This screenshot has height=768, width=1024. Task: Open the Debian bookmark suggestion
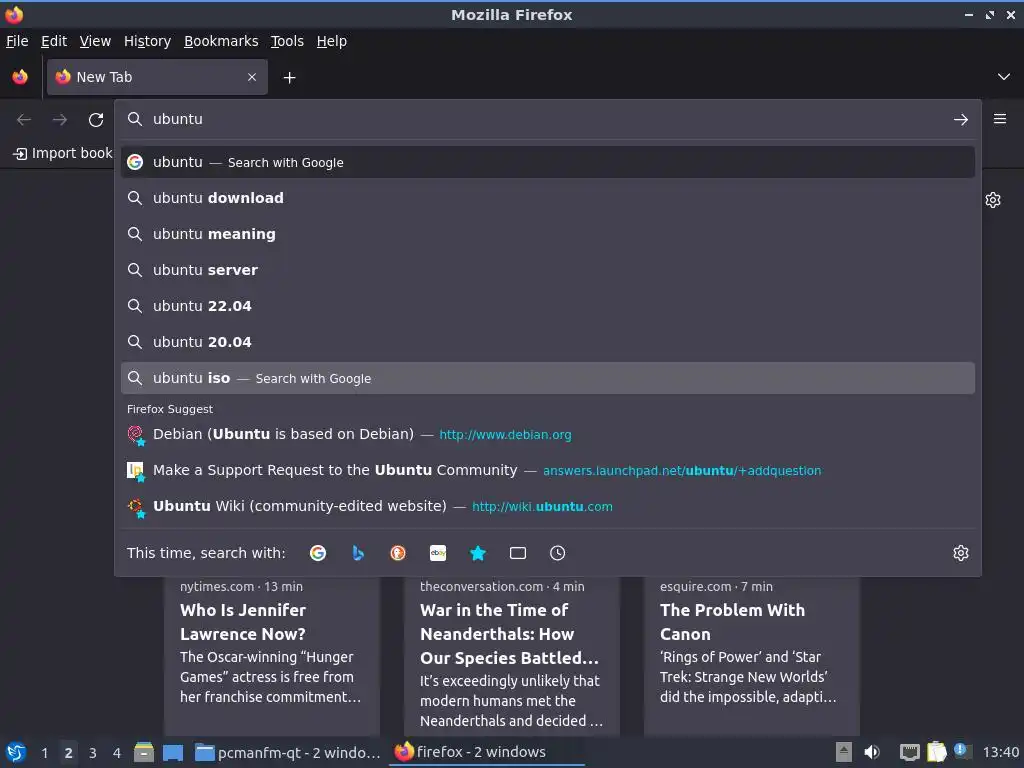point(547,434)
